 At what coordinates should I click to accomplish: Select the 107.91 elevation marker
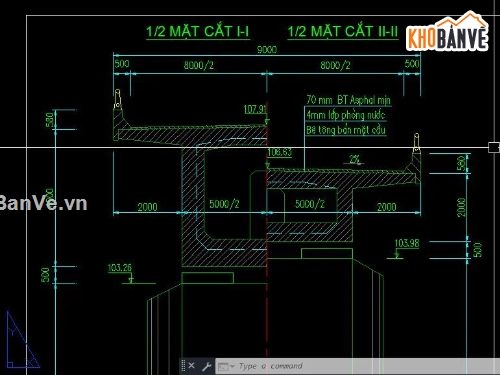coord(255,109)
